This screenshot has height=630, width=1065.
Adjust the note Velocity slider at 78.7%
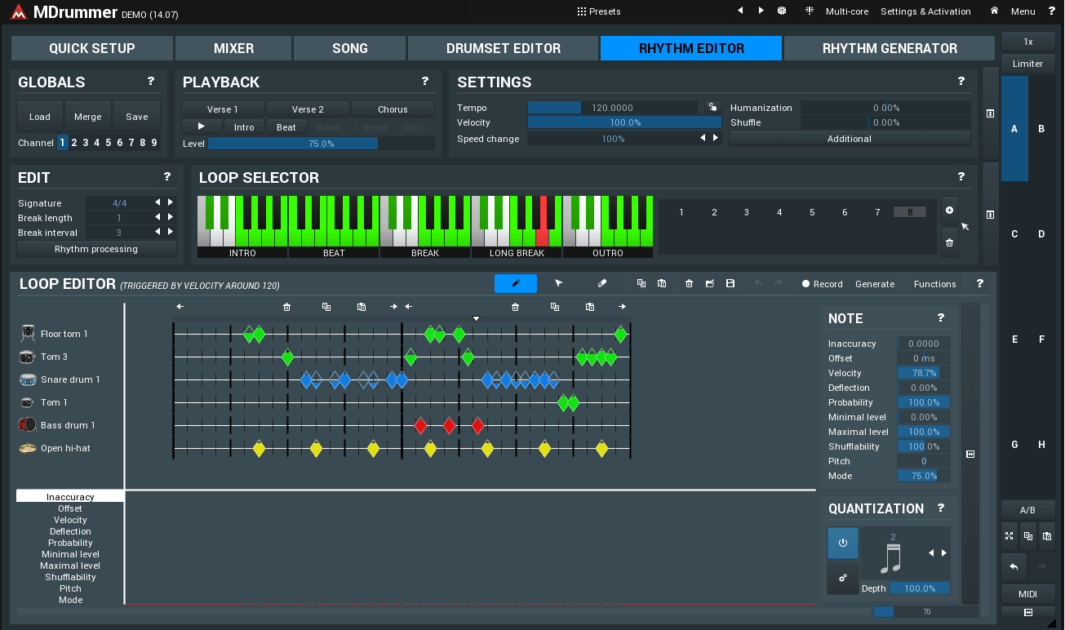click(x=924, y=373)
